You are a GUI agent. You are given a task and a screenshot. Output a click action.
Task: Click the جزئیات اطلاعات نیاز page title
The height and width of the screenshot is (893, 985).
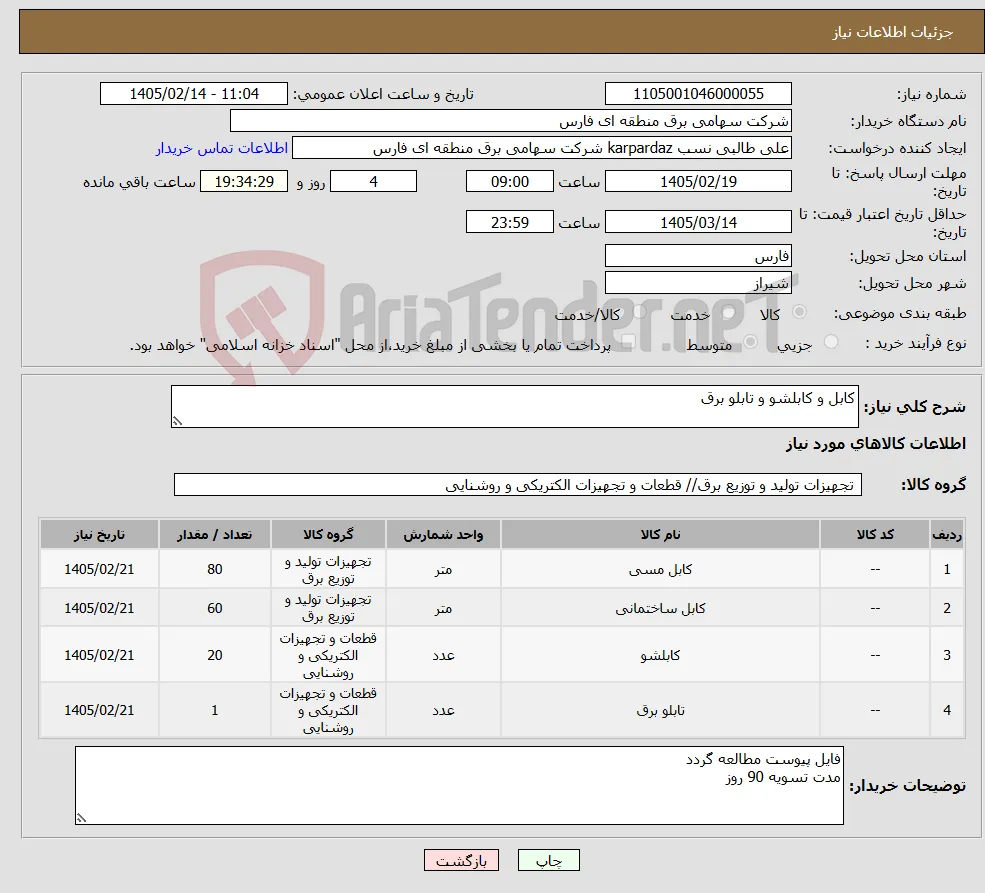point(893,32)
